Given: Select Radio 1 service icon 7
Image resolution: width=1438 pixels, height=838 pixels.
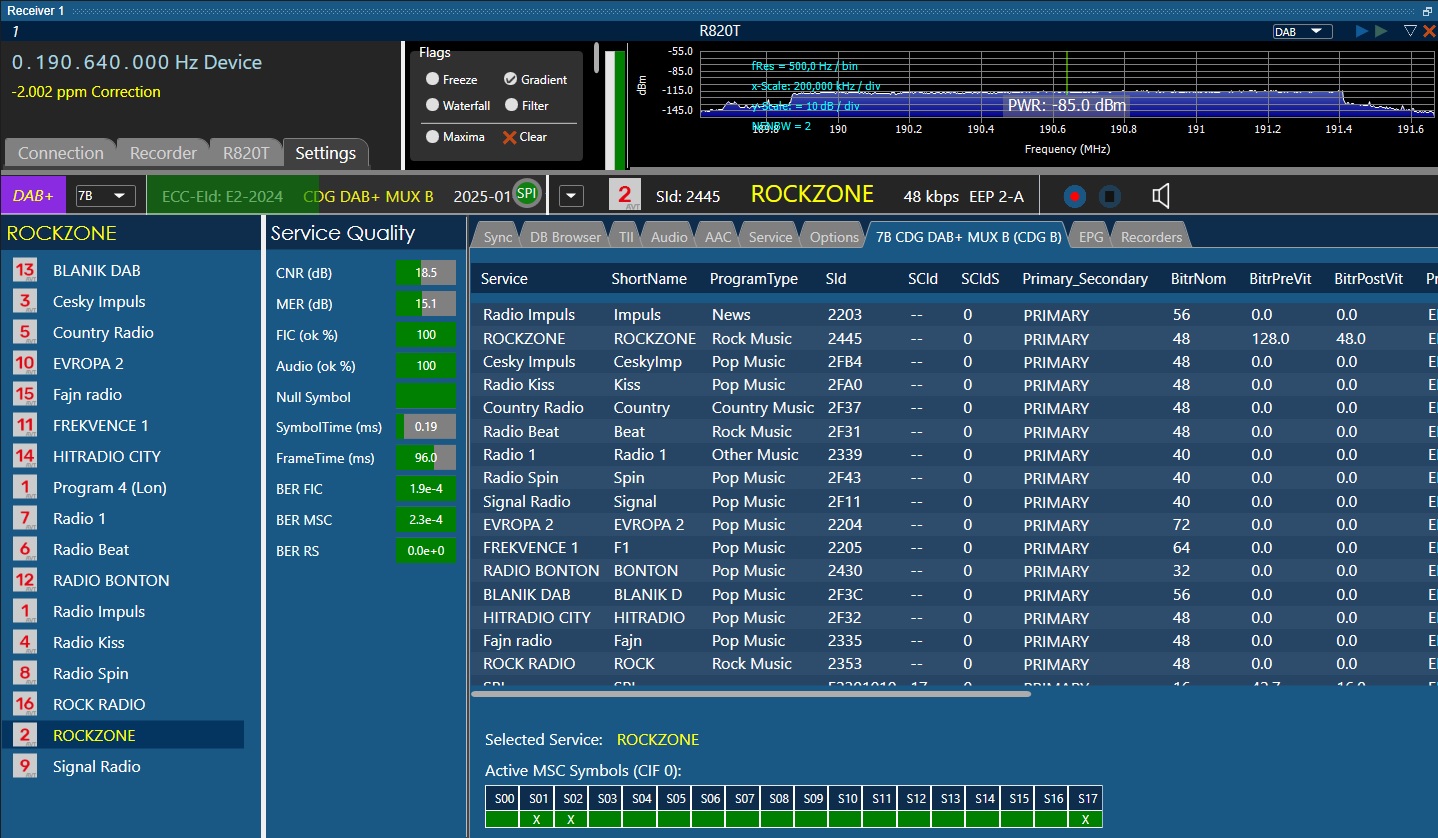Looking at the screenshot, I should click(25, 518).
